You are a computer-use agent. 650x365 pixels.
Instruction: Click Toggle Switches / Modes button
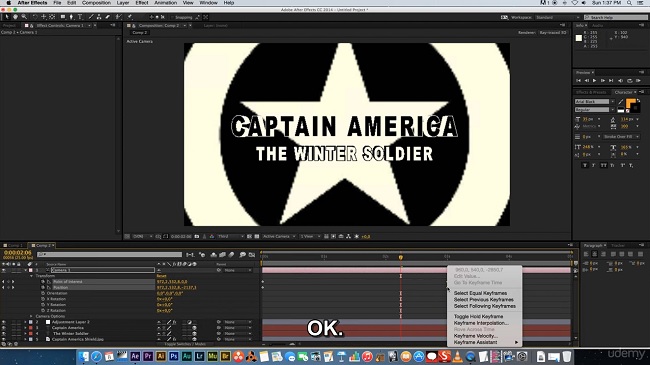185,344
